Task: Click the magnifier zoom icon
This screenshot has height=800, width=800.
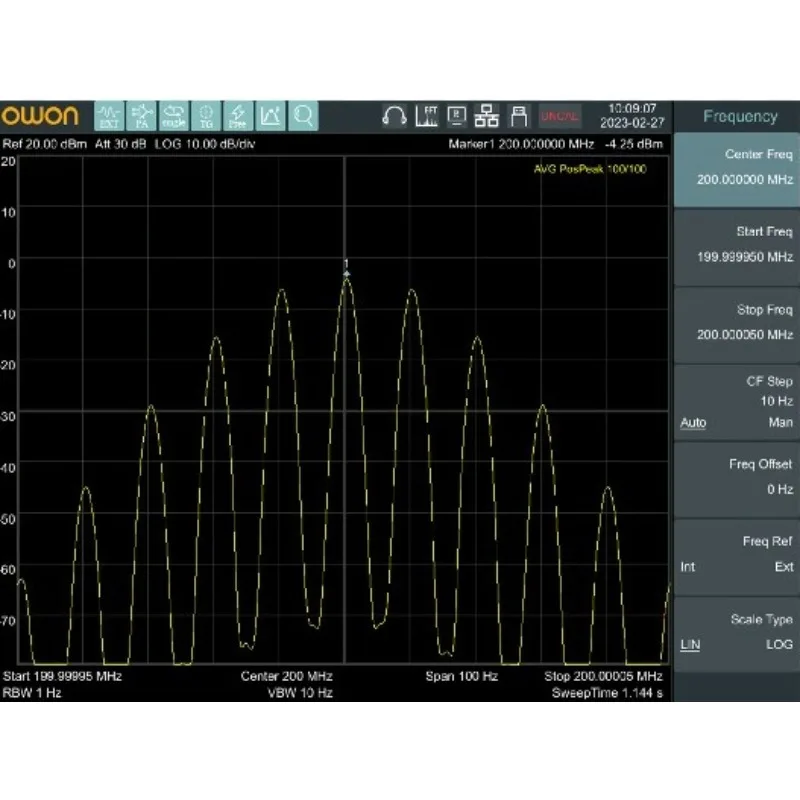Action: point(303,116)
